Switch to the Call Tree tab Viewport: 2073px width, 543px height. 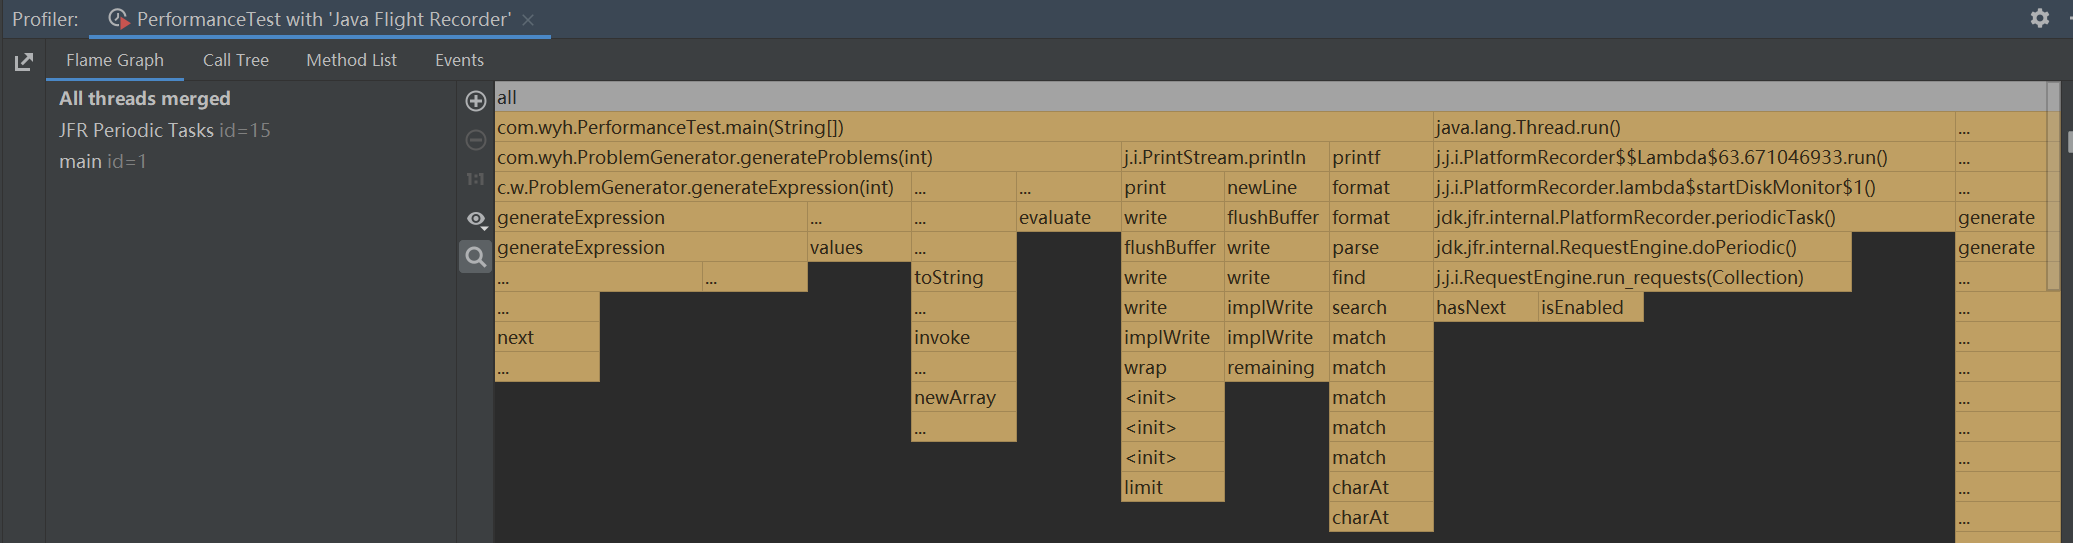pos(236,60)
